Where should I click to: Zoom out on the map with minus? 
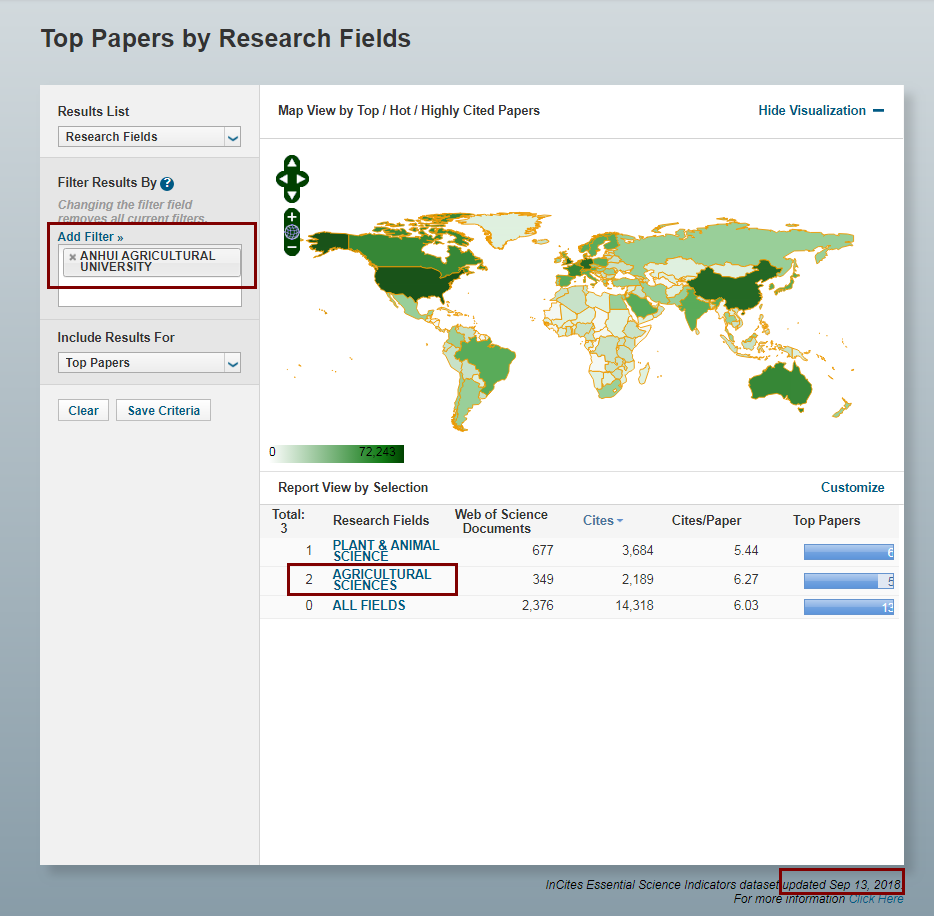point(292,246)
